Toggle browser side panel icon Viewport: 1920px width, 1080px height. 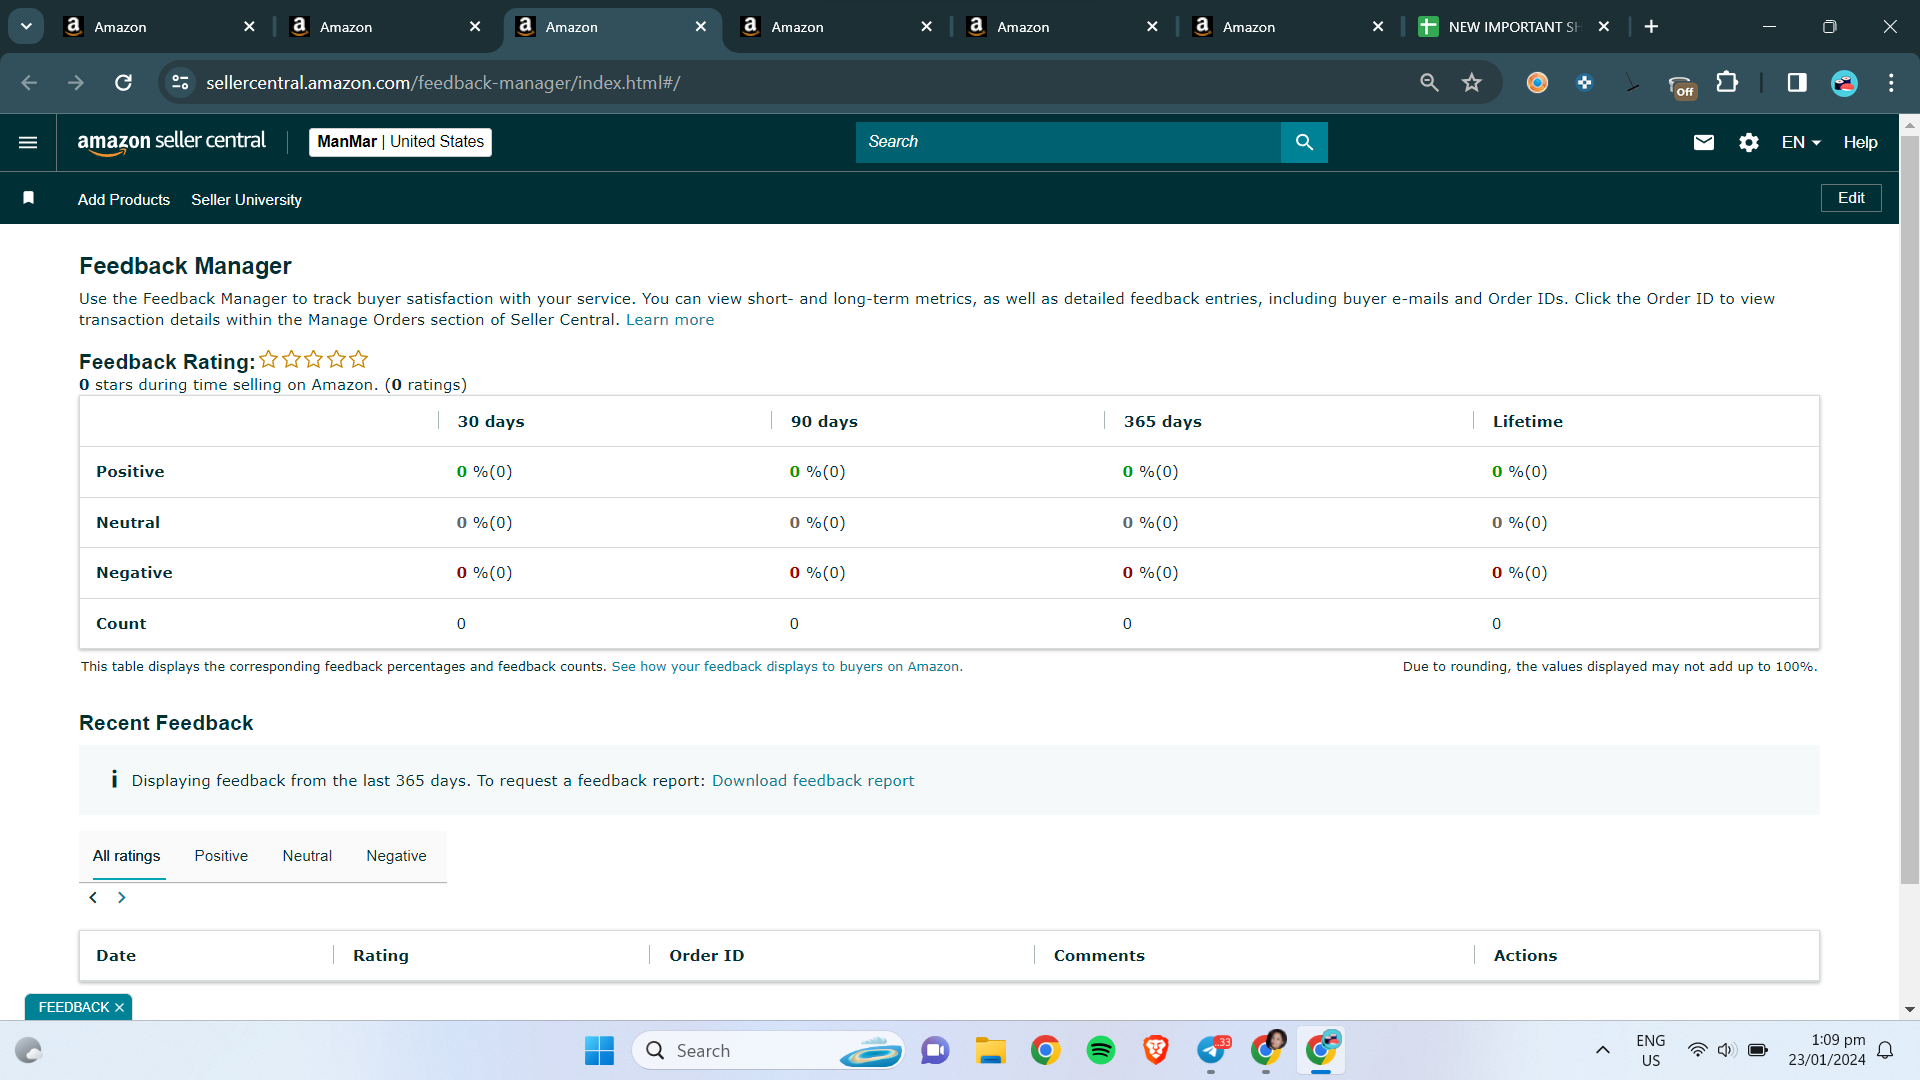tap(1797, 83)
